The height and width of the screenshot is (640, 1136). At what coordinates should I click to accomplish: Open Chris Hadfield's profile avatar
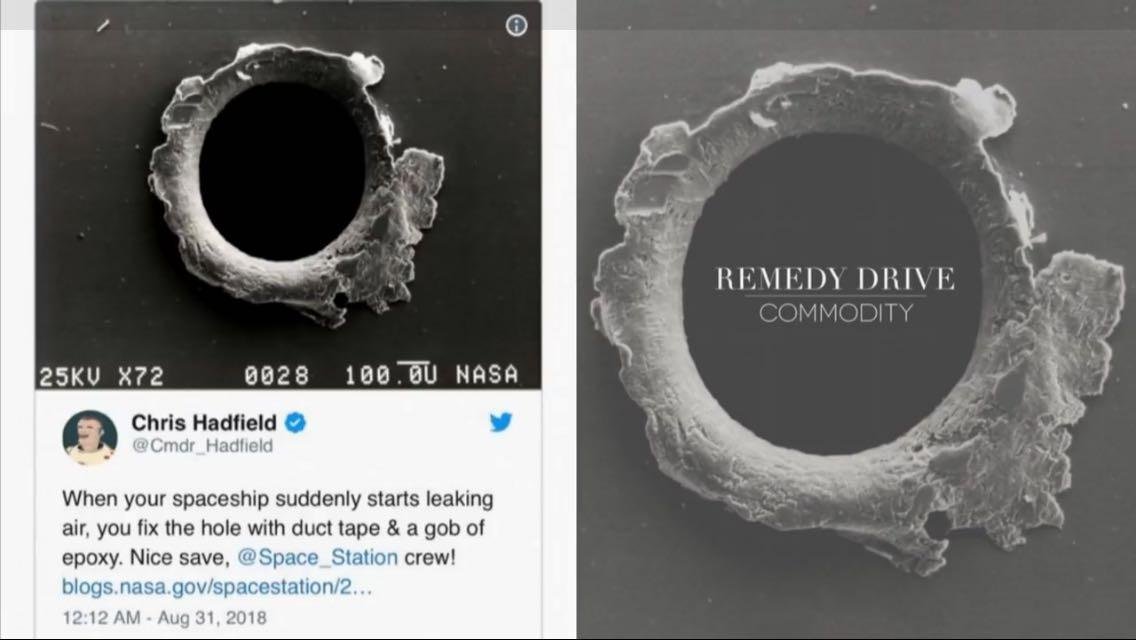tap(90, 436)
